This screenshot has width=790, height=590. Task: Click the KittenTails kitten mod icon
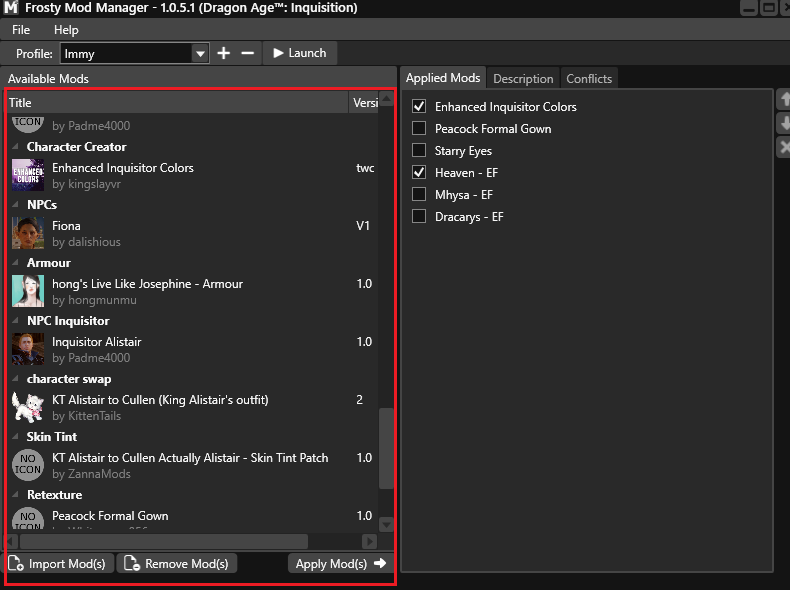click(28, 407)
